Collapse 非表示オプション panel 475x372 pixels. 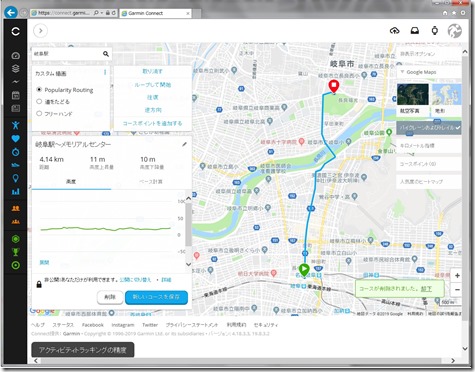point(429,54)
